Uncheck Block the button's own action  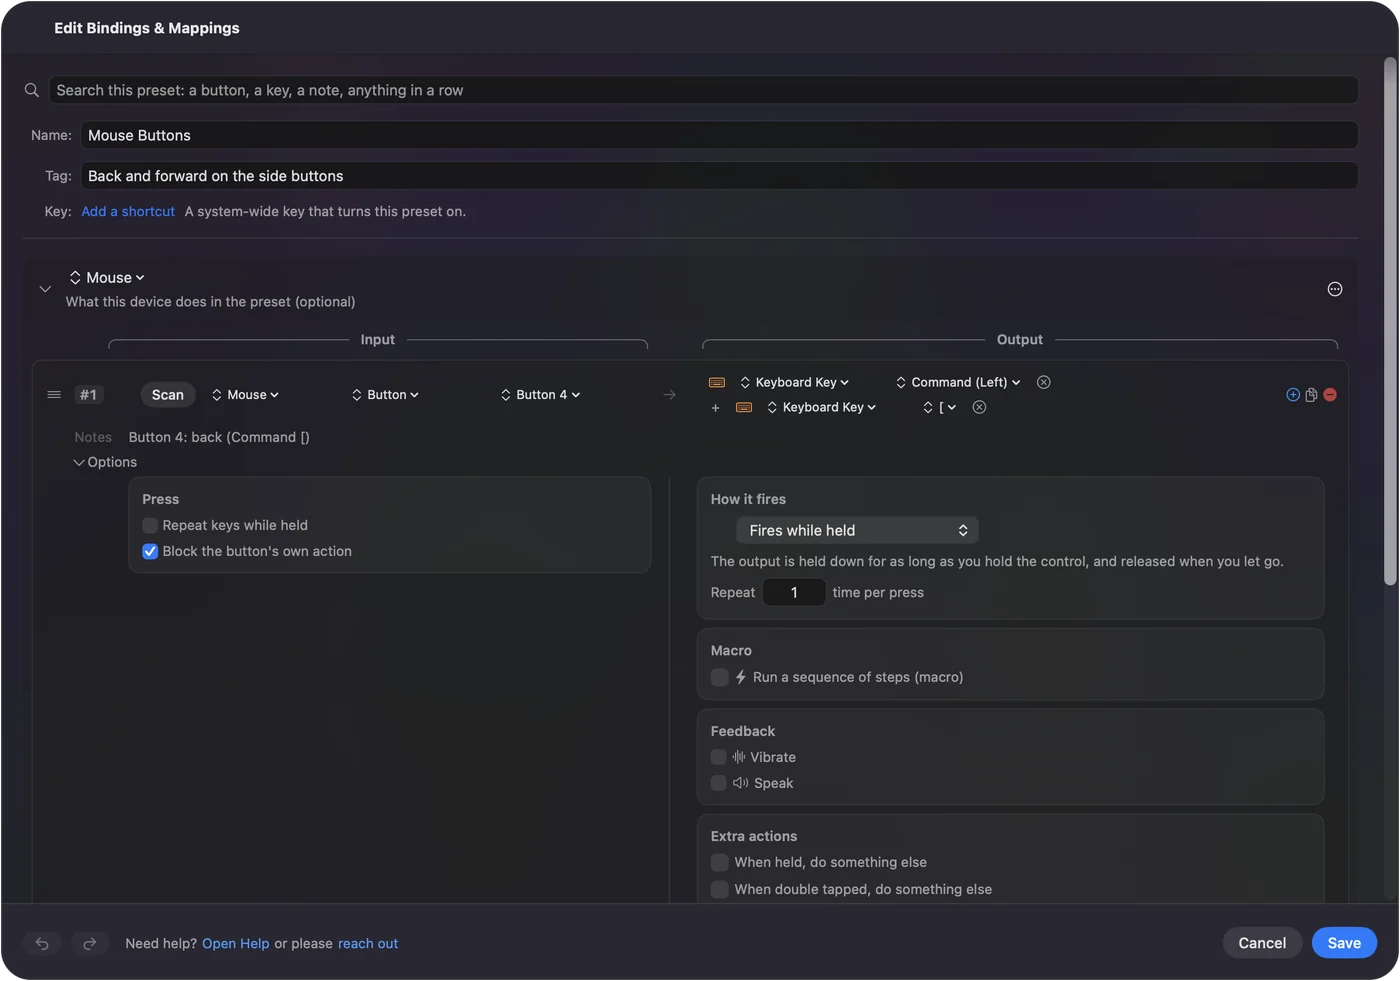[x=150, y=551]
